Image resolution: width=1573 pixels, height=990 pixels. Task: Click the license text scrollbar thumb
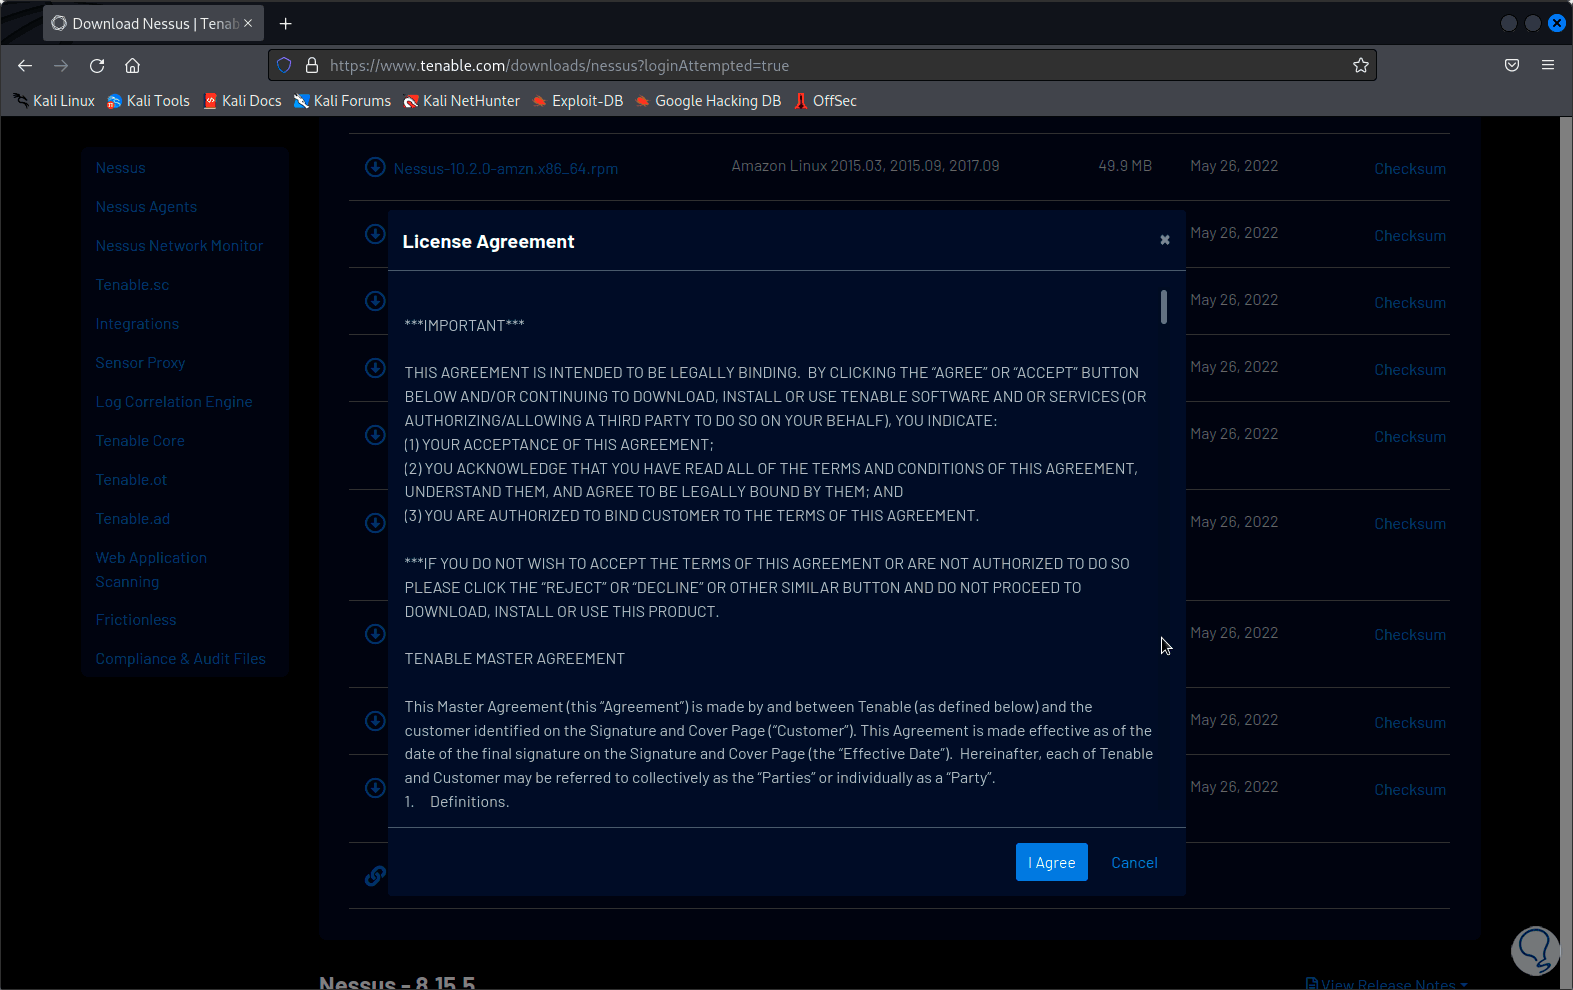tap(1163, 307)
